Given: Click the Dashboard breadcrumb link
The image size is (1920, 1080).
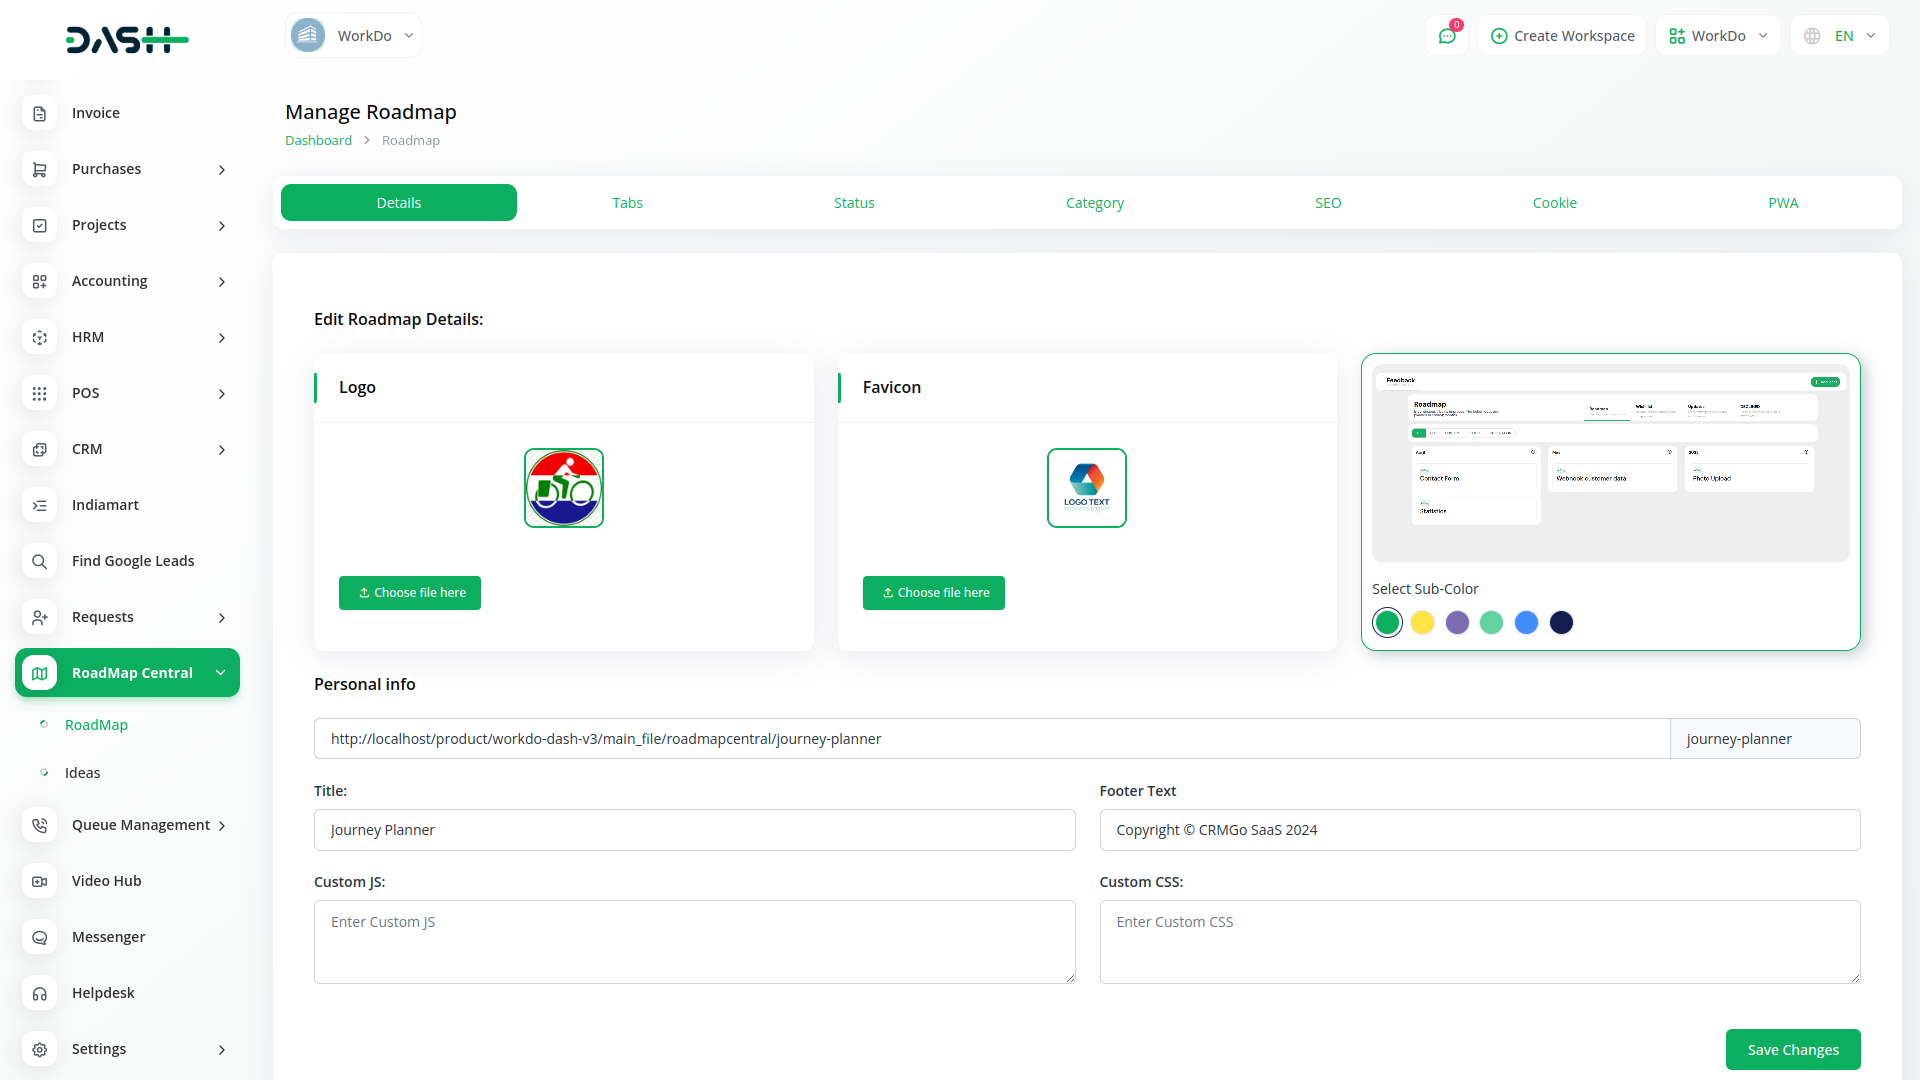Looking at the screenshot, I should [x=318, y=140].
